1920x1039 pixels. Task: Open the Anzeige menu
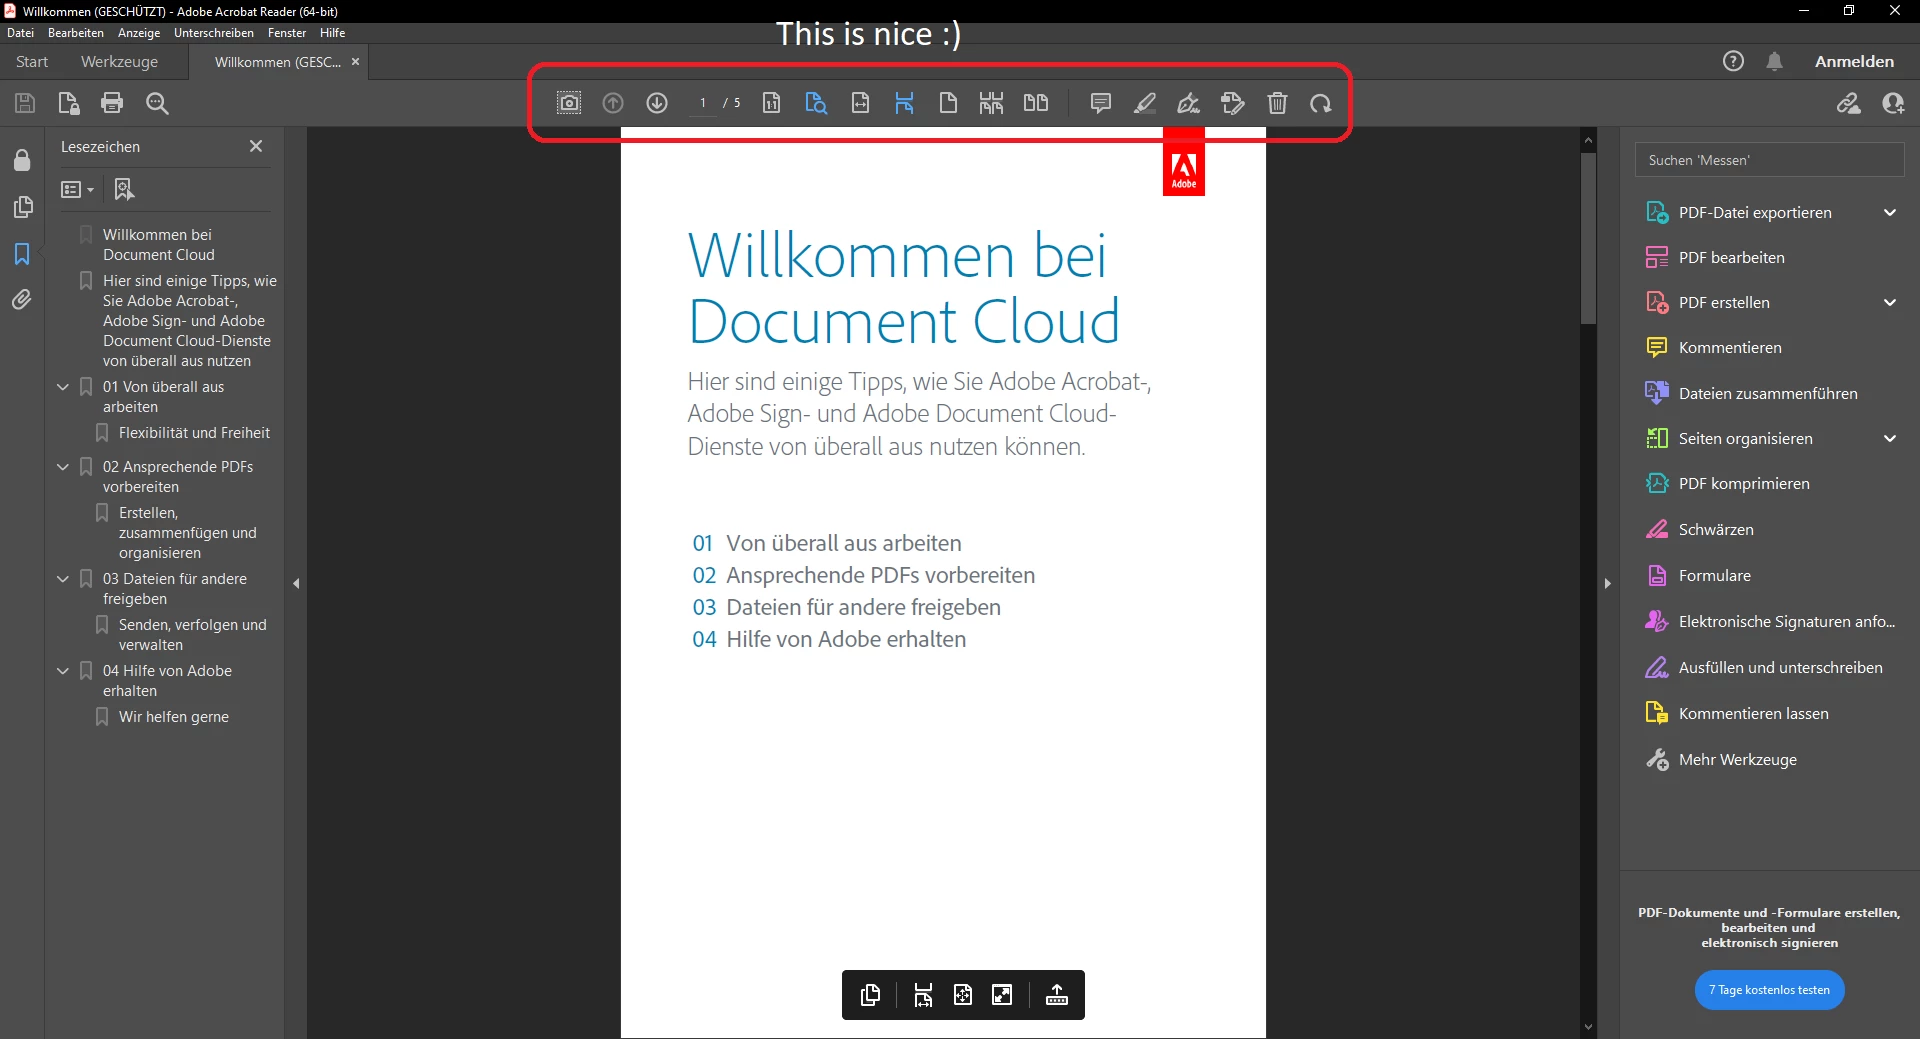click(139, 33)
